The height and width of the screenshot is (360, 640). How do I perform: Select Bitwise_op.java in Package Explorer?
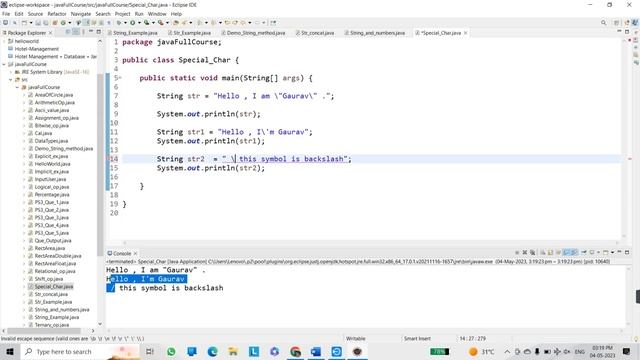pos(51,125)
